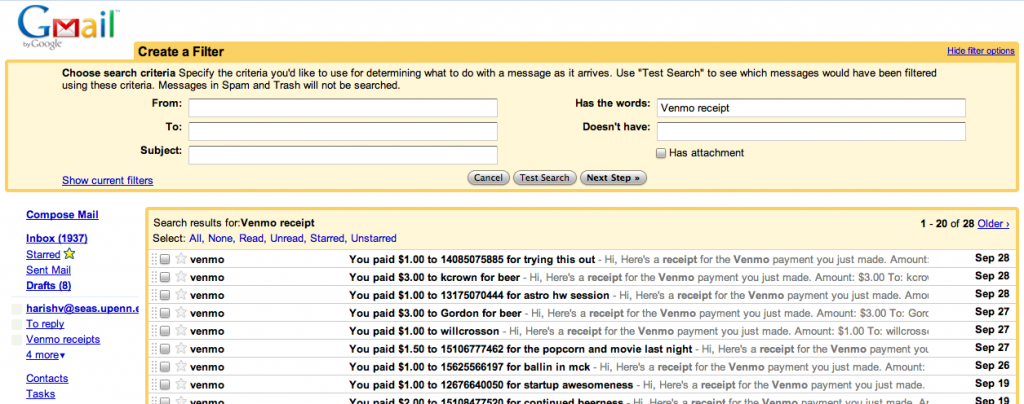The height and width of the screenshot is (404, 1024).
Task: Open the To reply label
Action: (x=45, y=324)
